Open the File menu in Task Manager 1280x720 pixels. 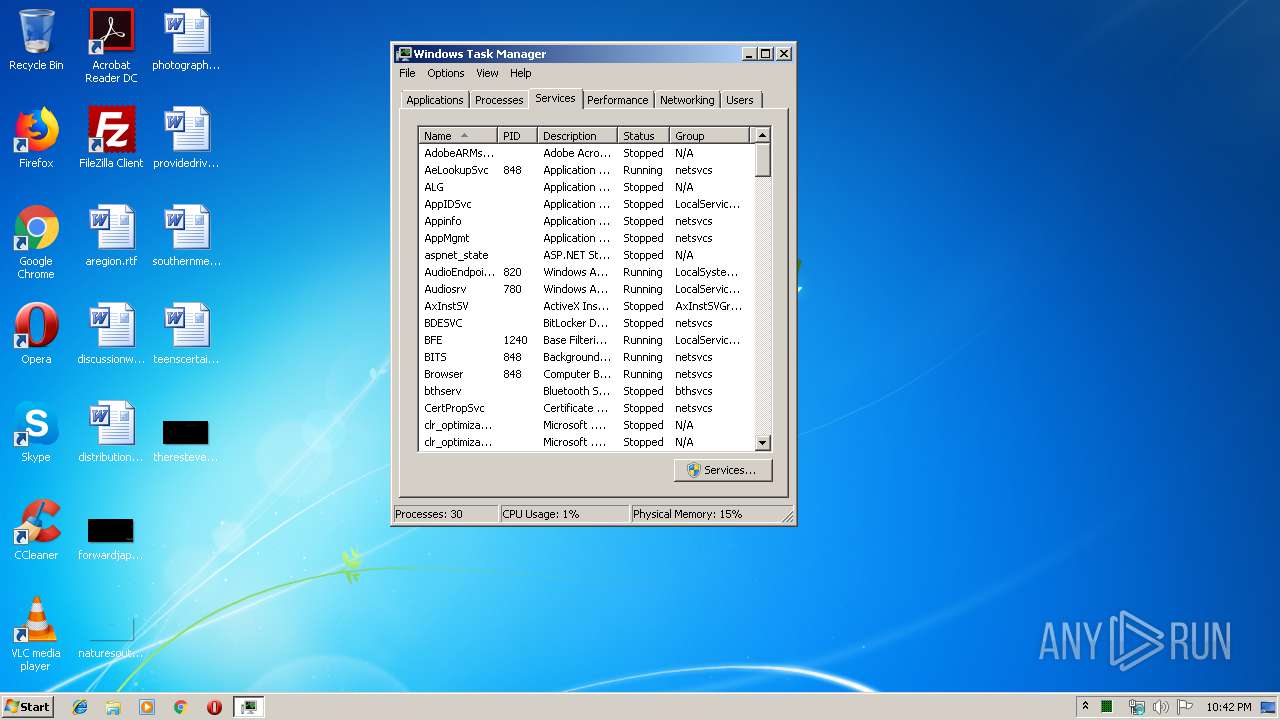point(407,73)
